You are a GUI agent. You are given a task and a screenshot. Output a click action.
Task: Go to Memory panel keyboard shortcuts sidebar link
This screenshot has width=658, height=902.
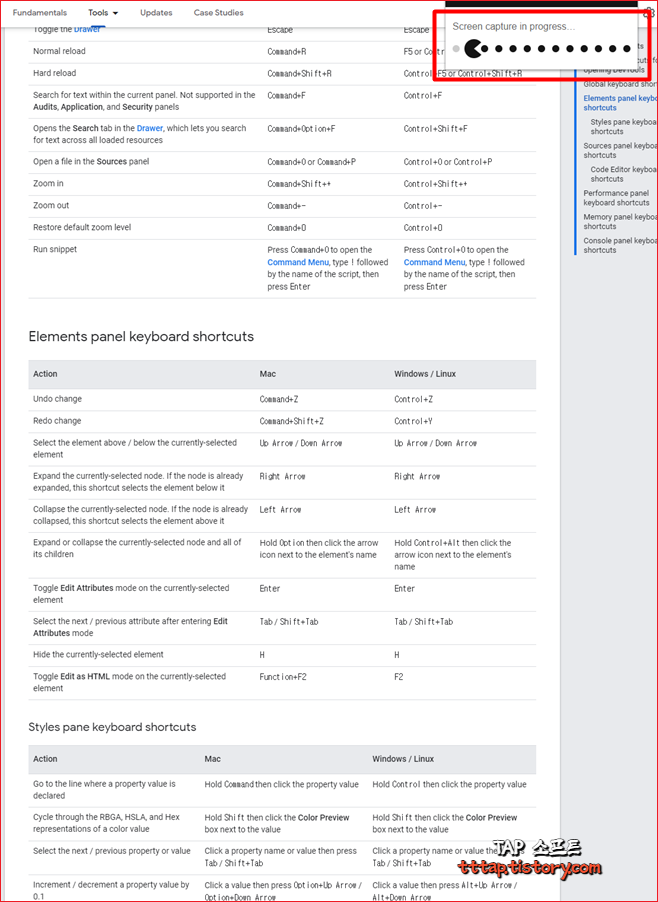click(x=620, y=221)
